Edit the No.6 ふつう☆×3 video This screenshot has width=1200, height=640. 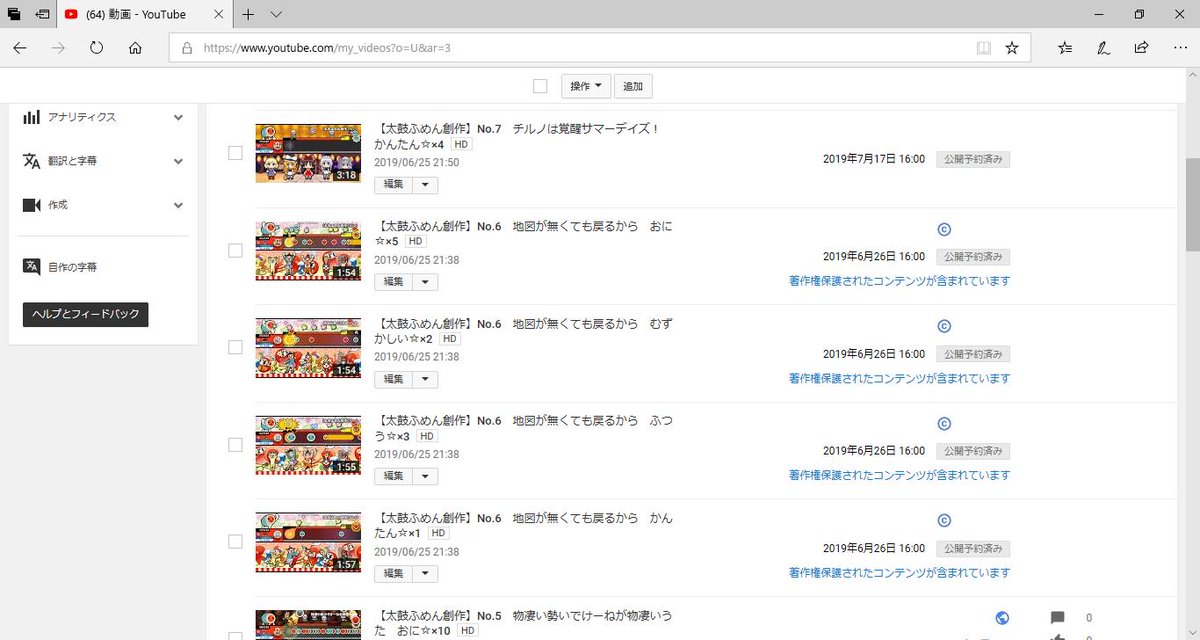pyautogui.click(x=393, y=476)
